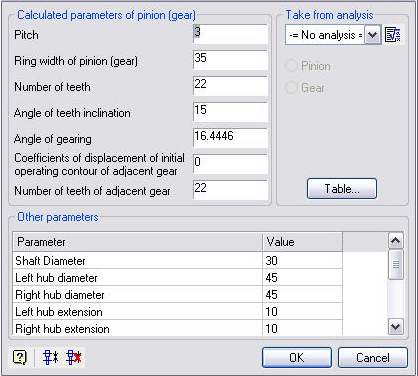Select the Shaft Diameter row
The image size is (418, 376).
click(x=178, y=260)
